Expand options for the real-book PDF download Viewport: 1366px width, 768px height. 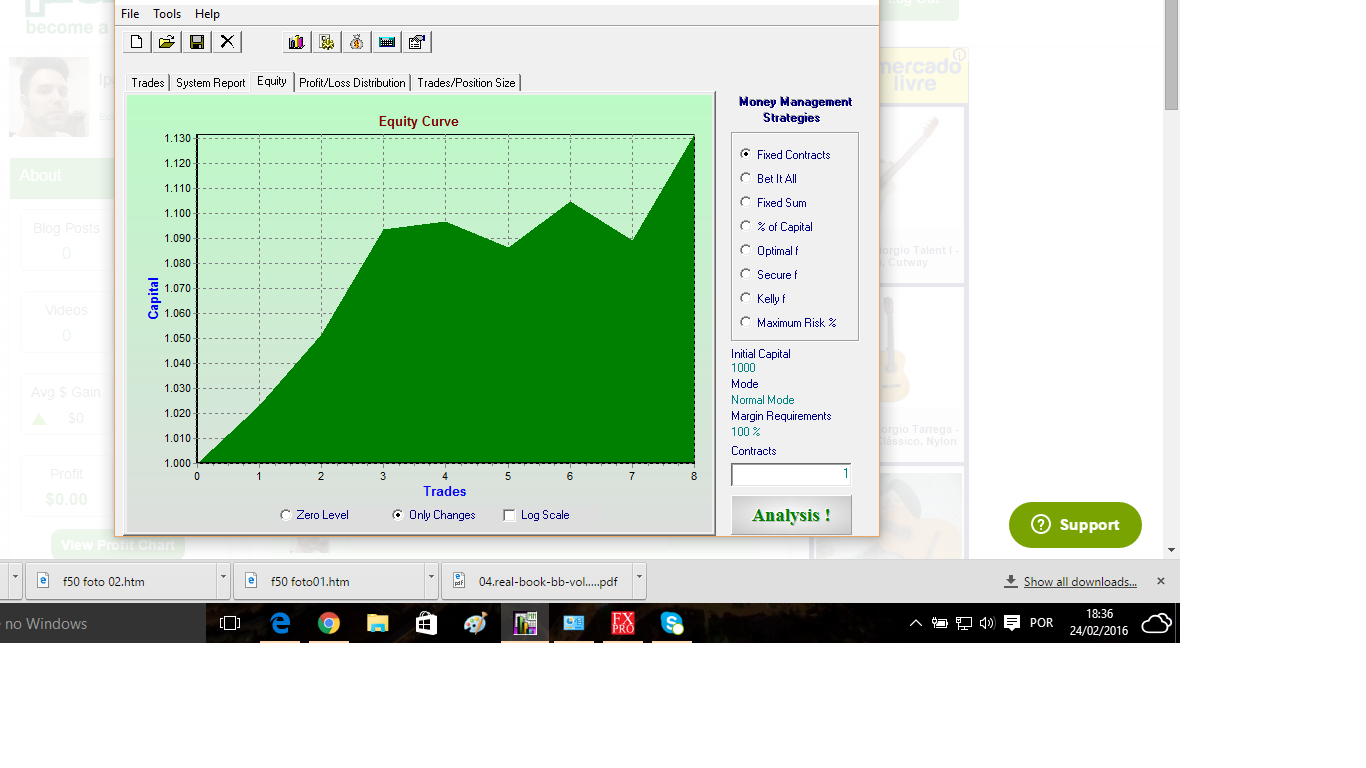tap(639, 580)
